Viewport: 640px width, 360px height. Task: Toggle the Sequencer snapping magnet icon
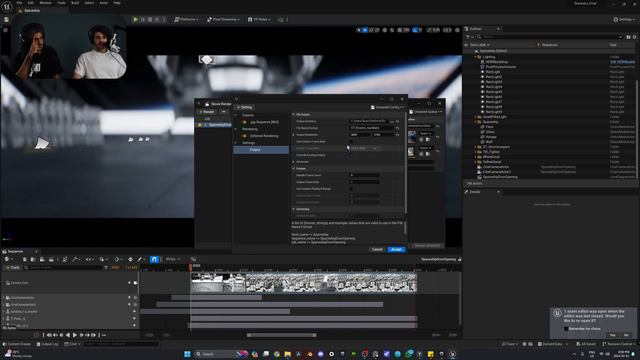tap(154, 259)
